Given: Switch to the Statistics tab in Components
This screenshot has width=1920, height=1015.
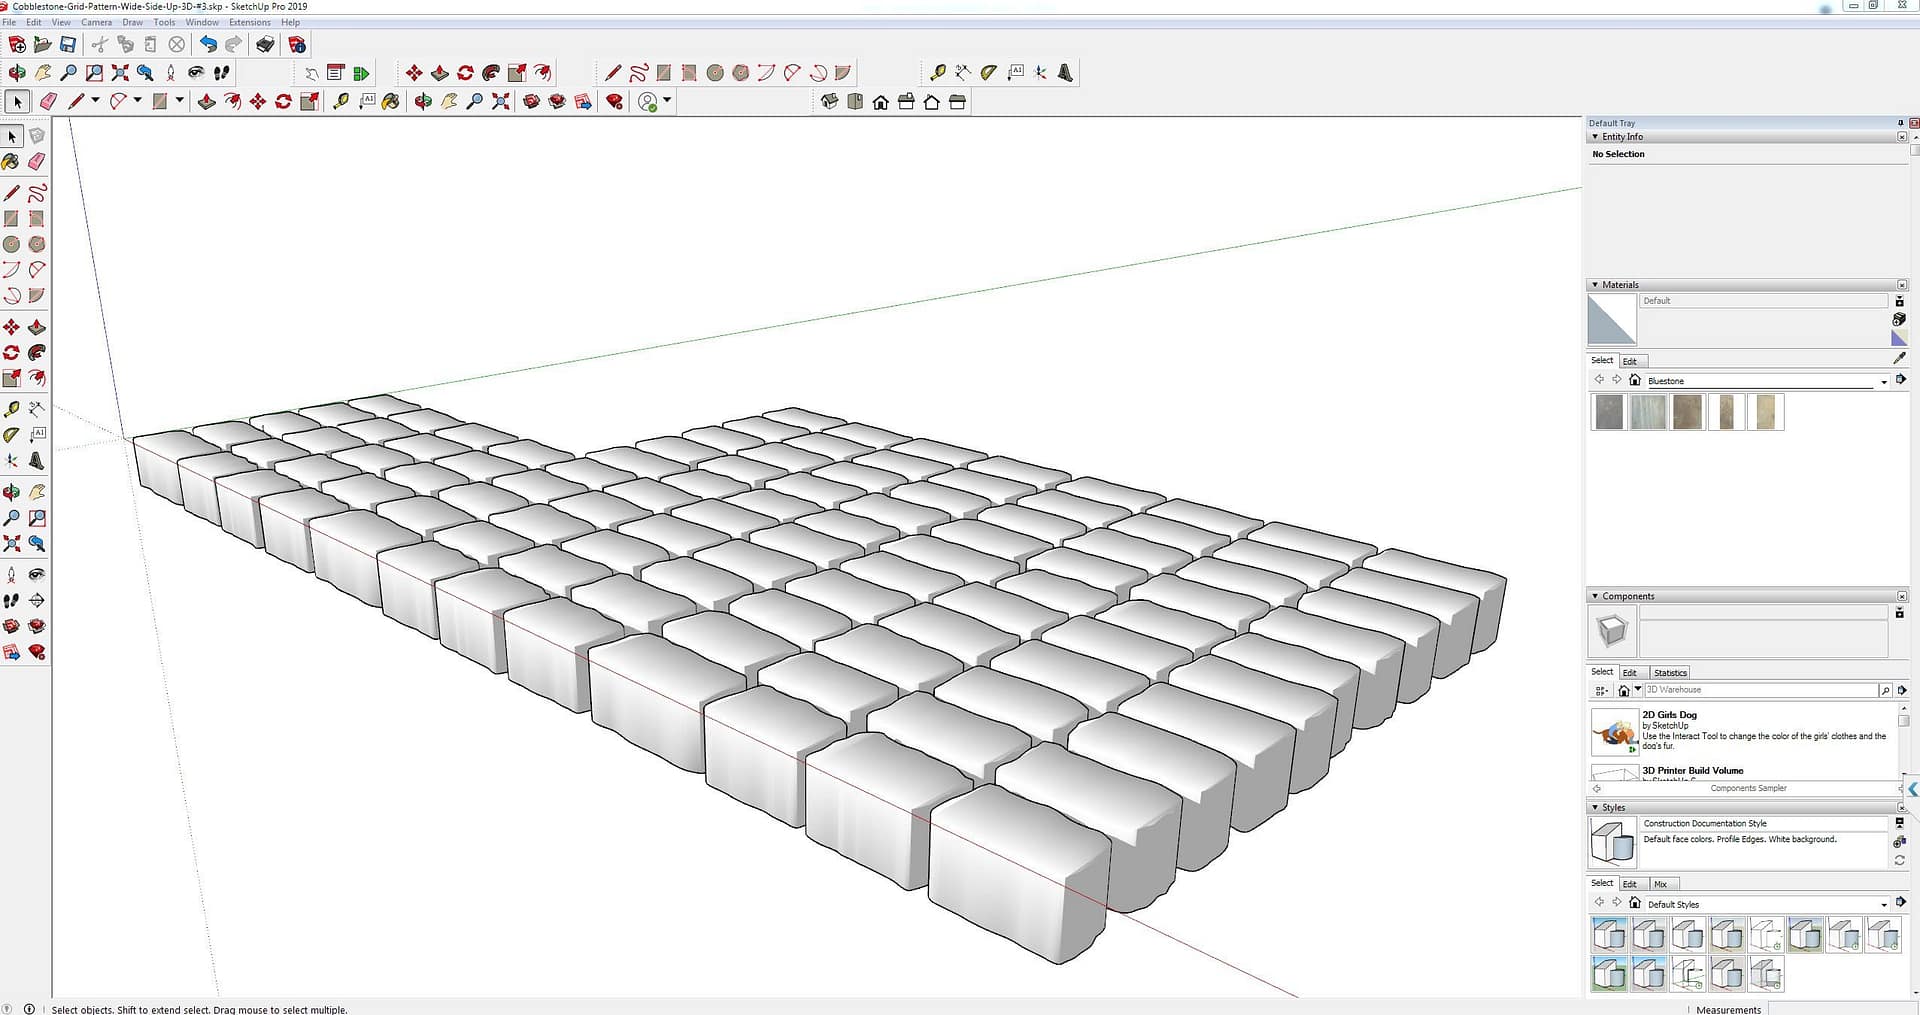Looking at the screenshot, I should point(1669,672).
